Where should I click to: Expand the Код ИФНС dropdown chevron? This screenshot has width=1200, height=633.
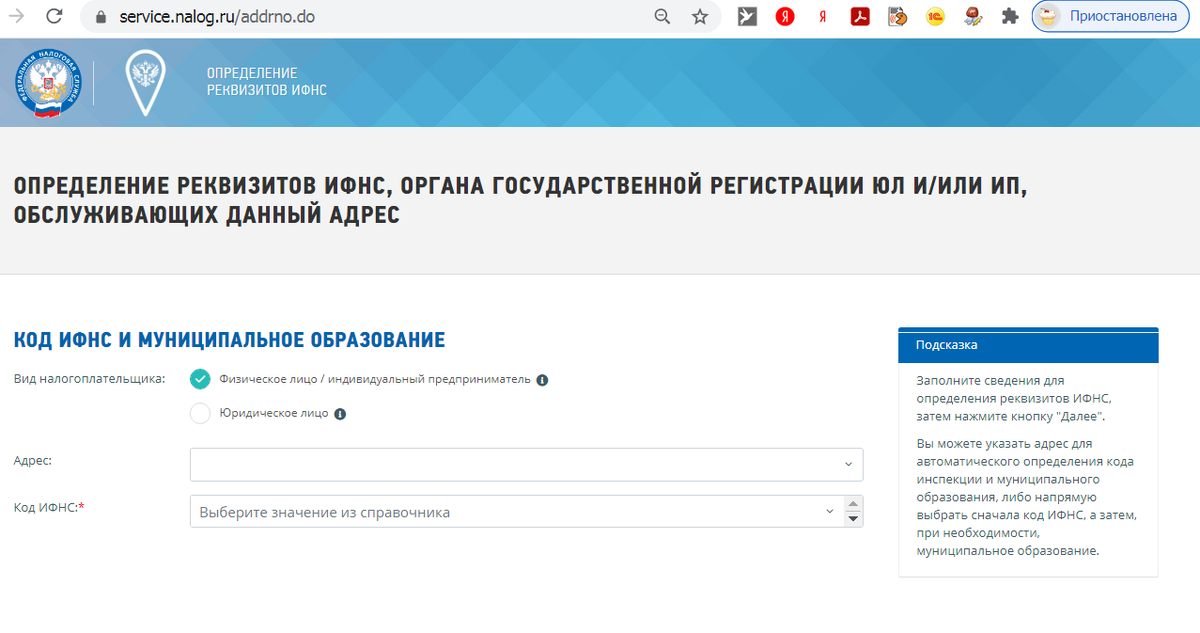(x=829, y=512)
